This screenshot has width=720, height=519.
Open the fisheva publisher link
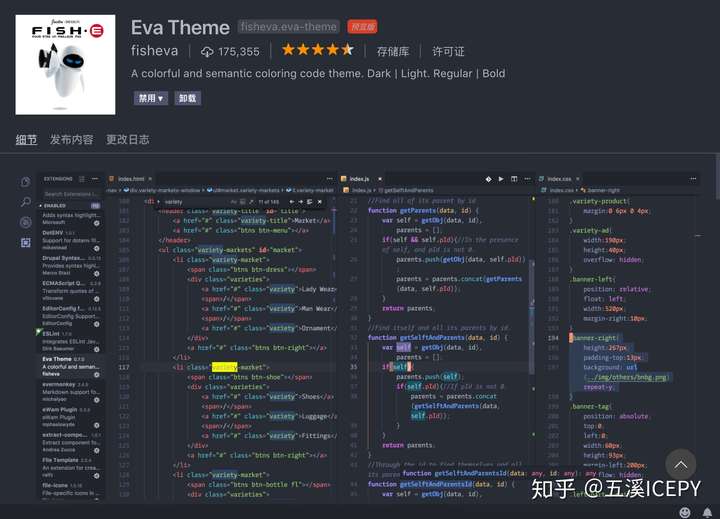click(154, 51)
